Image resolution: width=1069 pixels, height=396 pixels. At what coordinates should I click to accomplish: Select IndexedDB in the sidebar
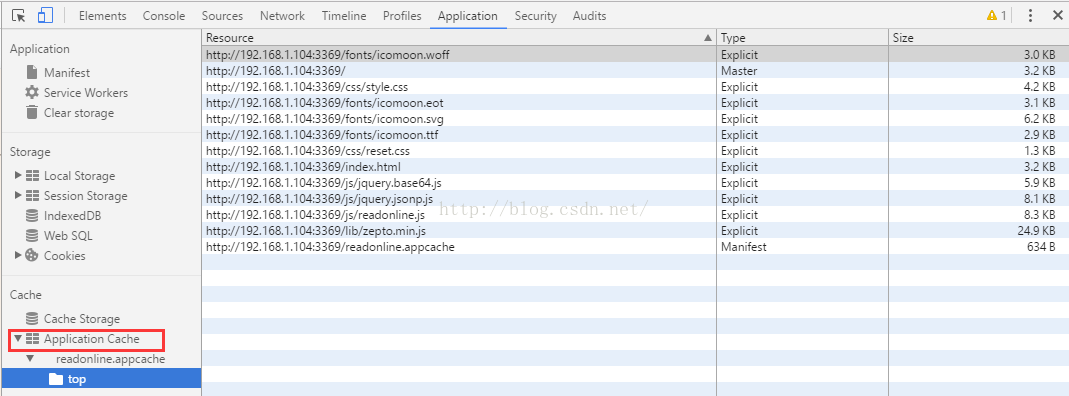73,215
